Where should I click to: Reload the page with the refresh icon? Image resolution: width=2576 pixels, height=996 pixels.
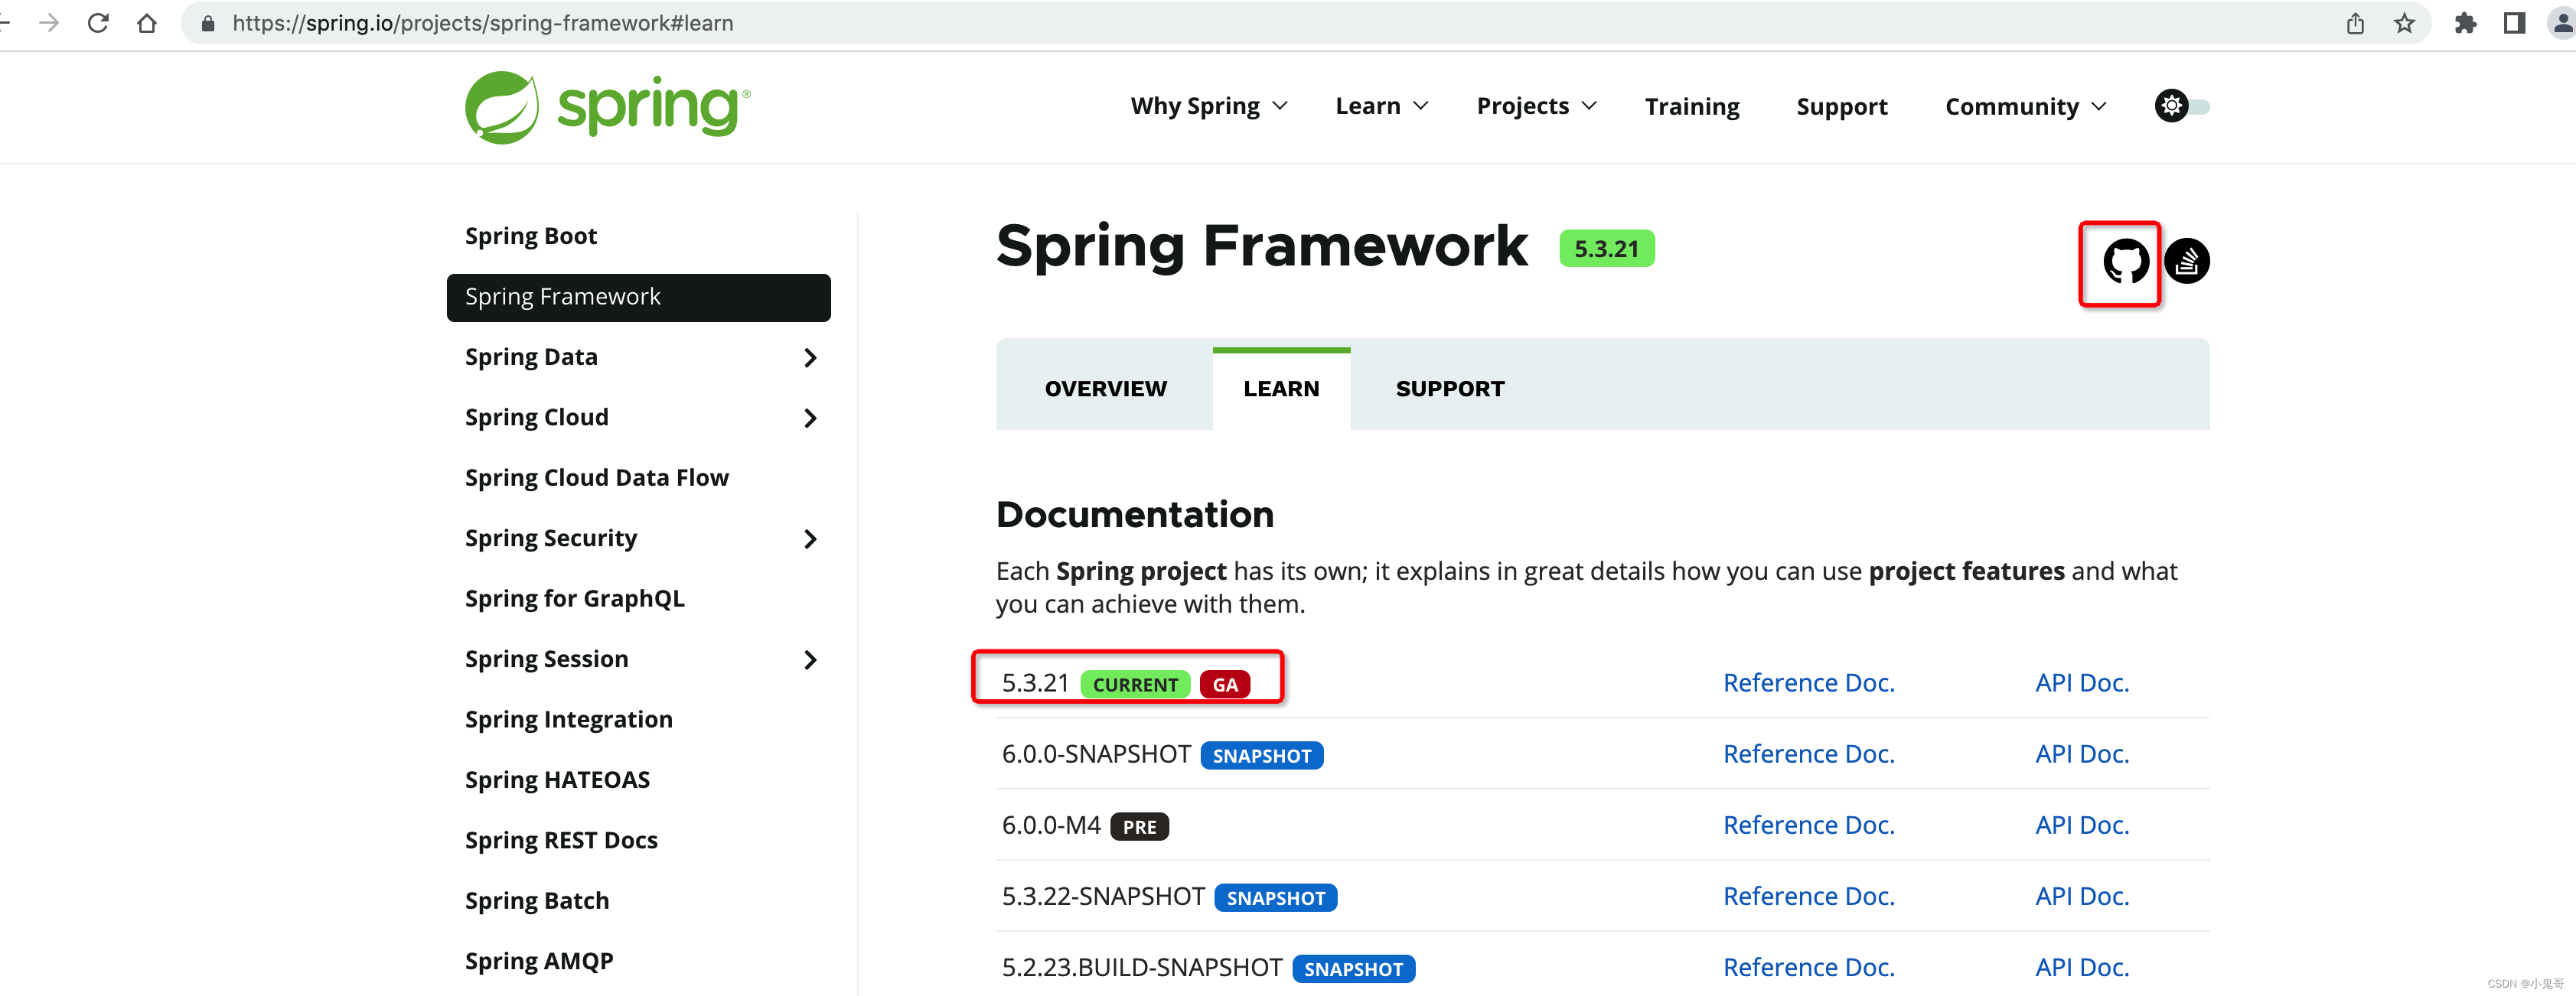click(98, 22)
